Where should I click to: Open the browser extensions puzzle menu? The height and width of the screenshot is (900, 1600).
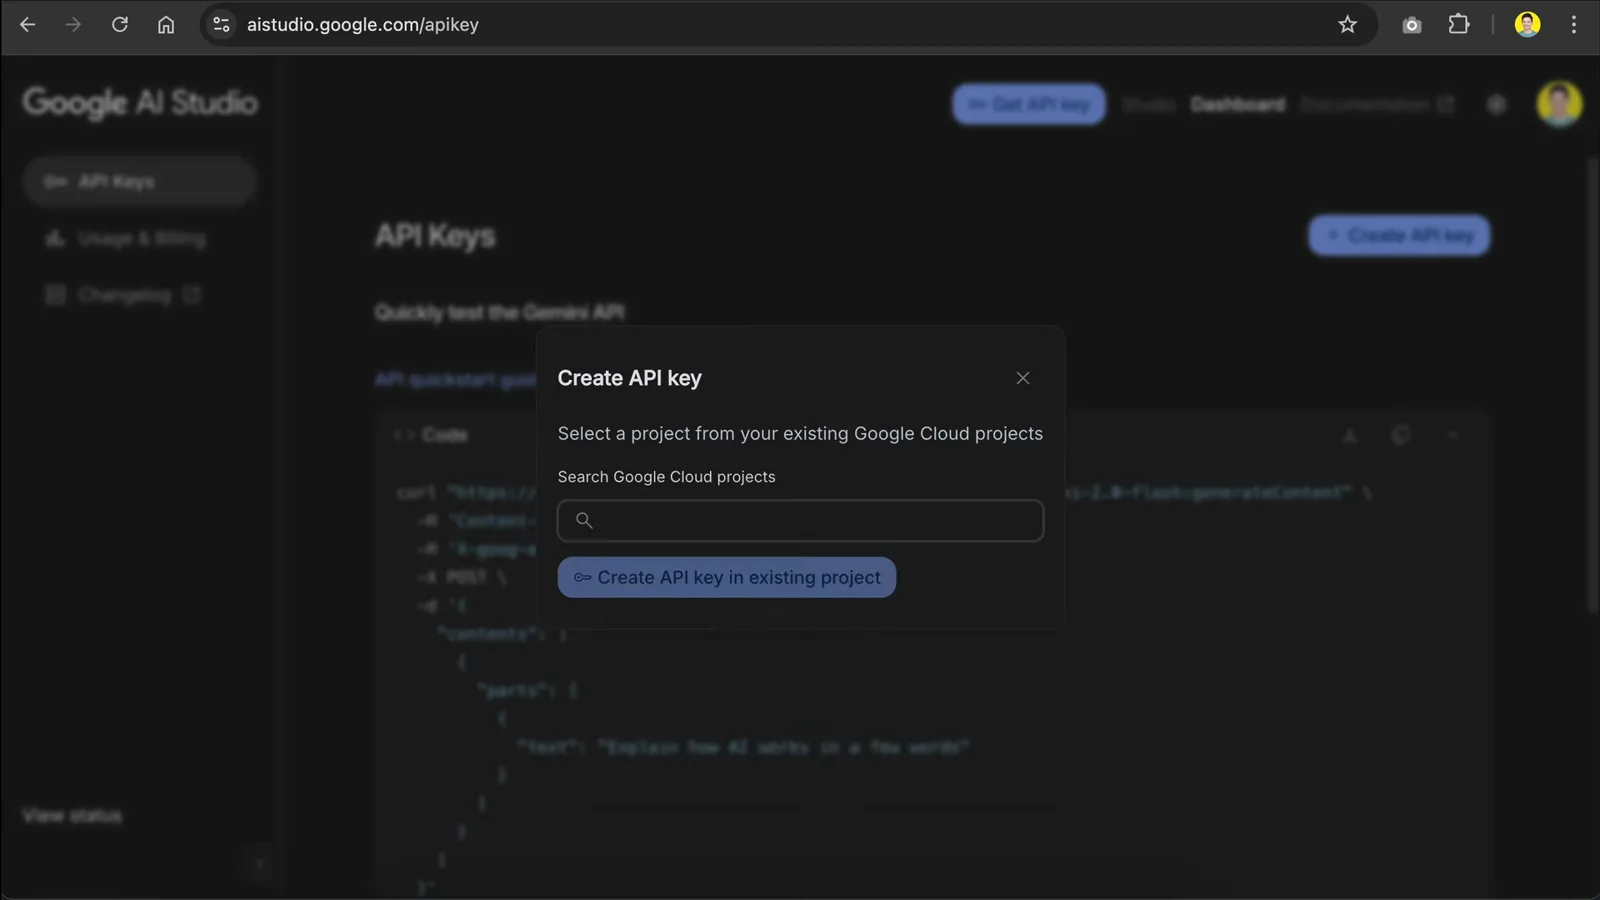coord(1459,24)
